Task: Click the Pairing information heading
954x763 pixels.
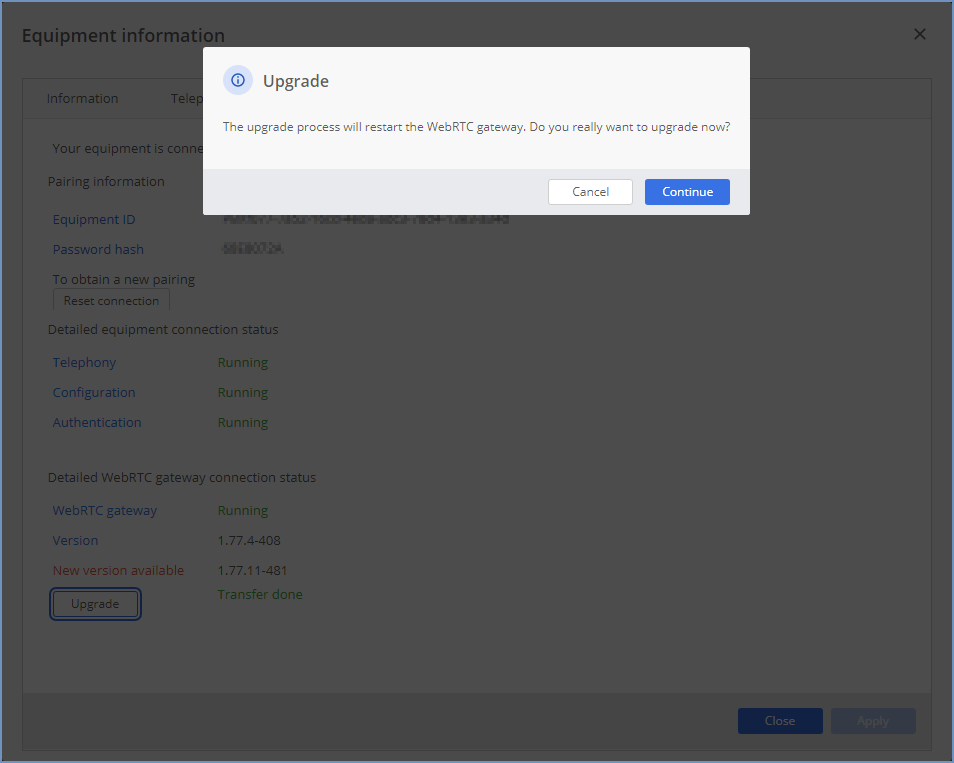Action: pyautogui.click(x=106, y=181)
